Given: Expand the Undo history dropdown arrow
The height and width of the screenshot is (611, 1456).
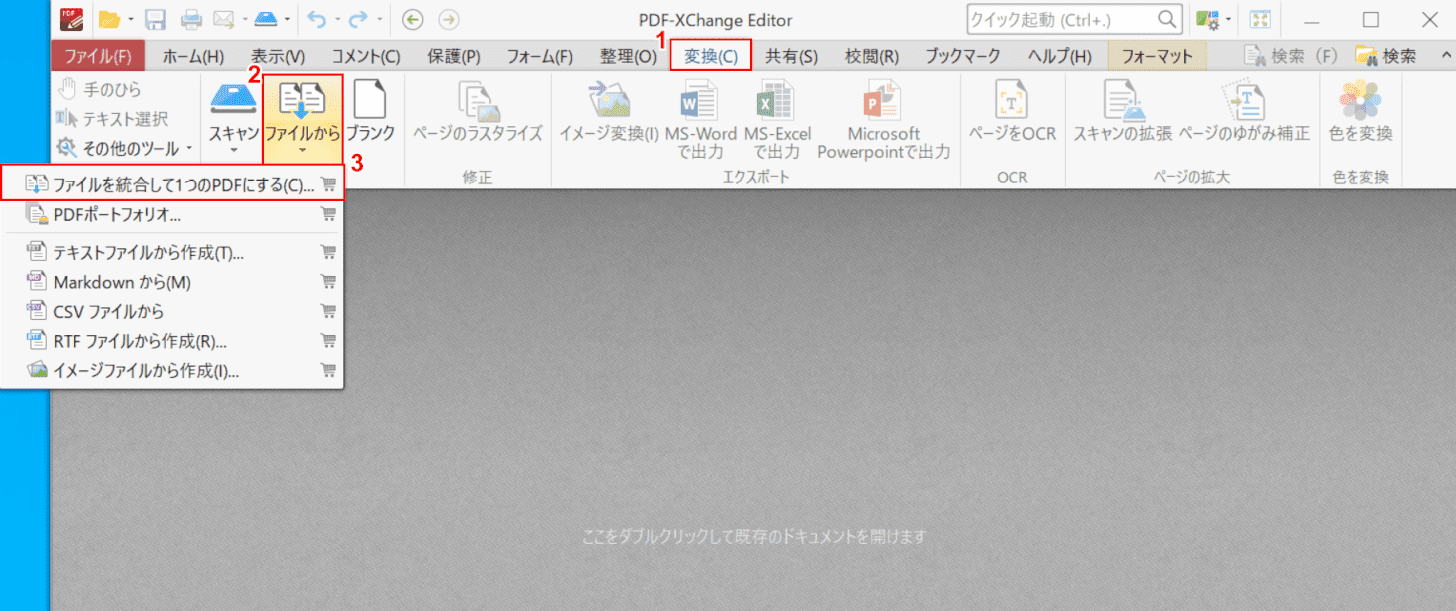Looking at the screenshot, I should click(337, 19).
